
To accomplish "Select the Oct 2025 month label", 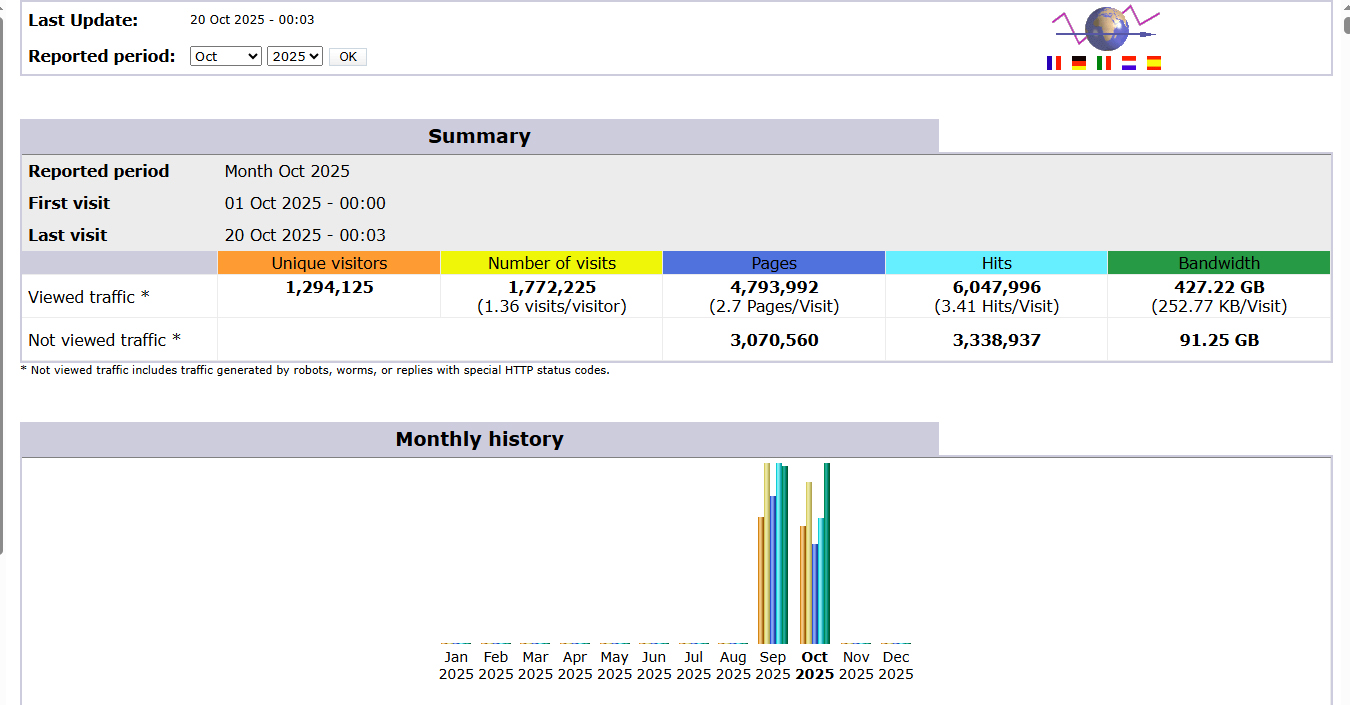I will point(815,665).
